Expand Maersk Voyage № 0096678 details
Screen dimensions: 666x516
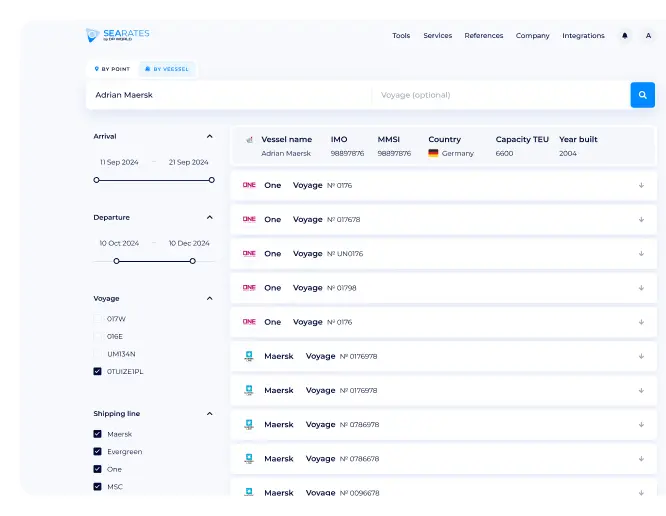pos(641,493)
